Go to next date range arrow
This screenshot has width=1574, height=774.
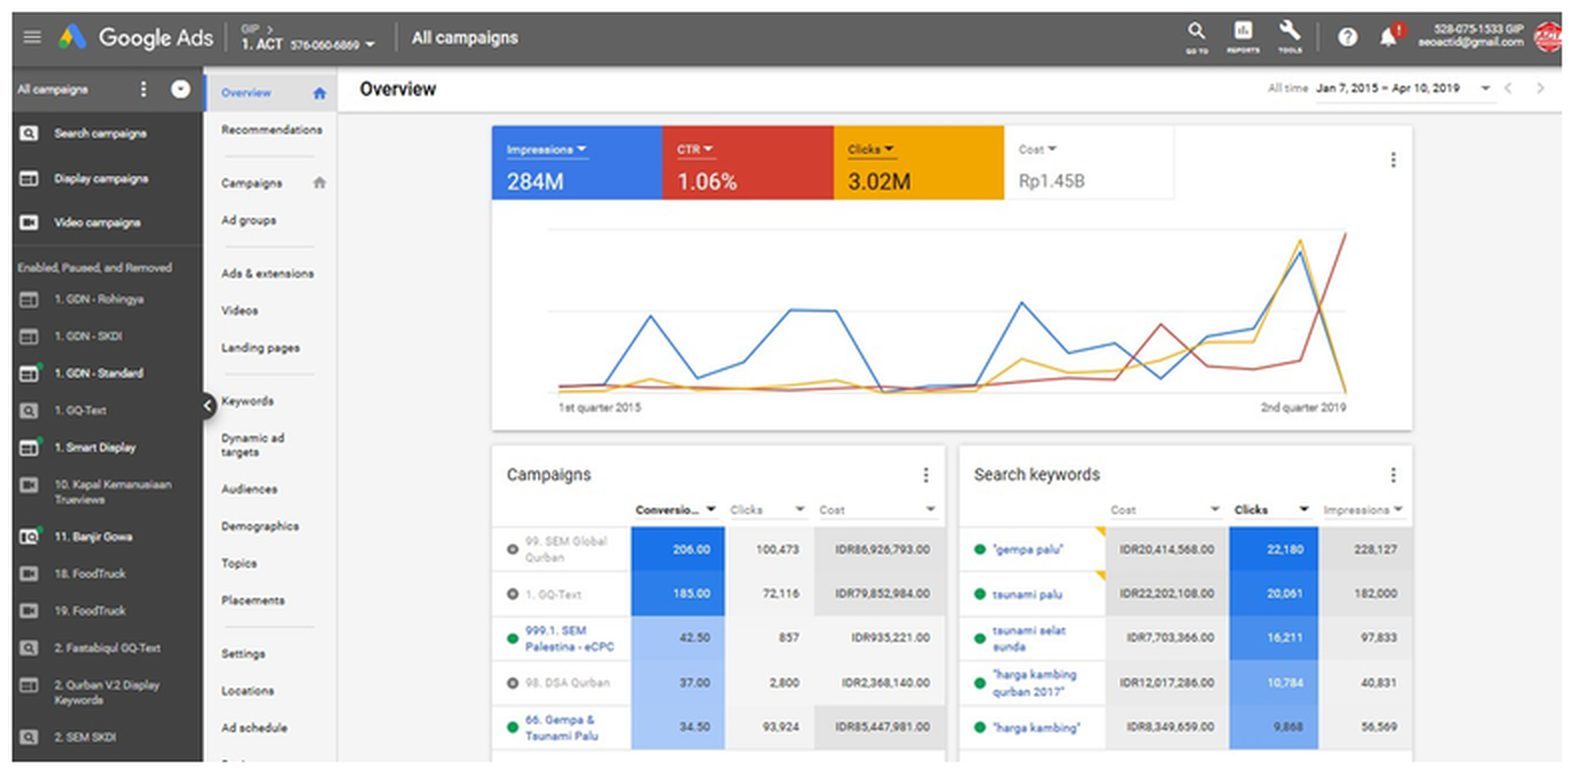click(1540, 88)
